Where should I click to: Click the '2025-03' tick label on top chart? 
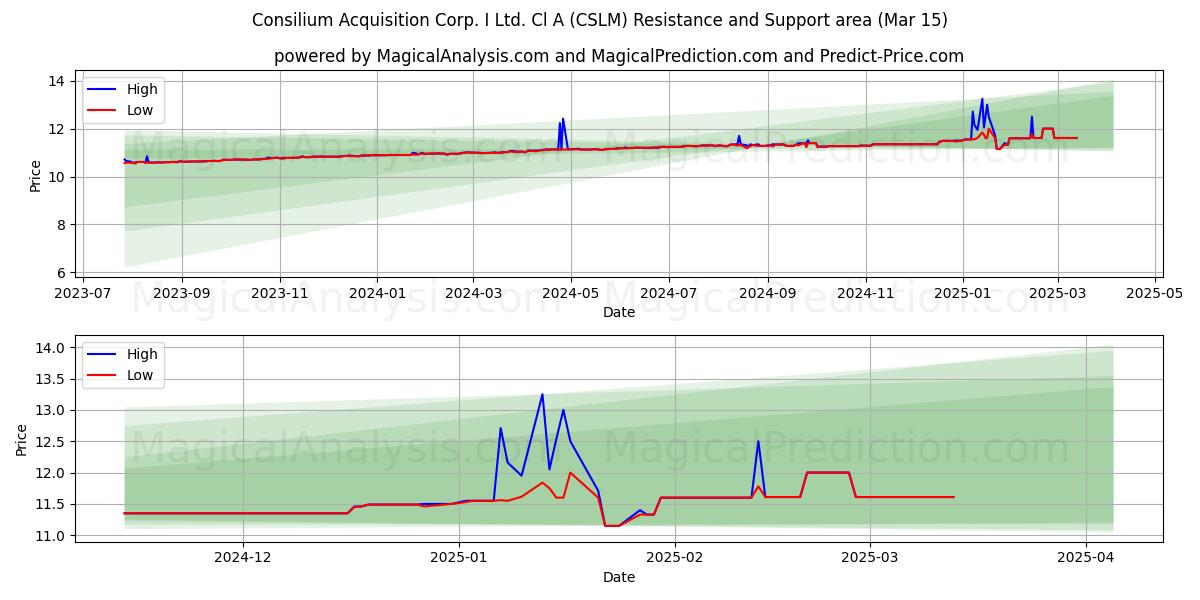pyautogui.click(x=1058, y=293)
